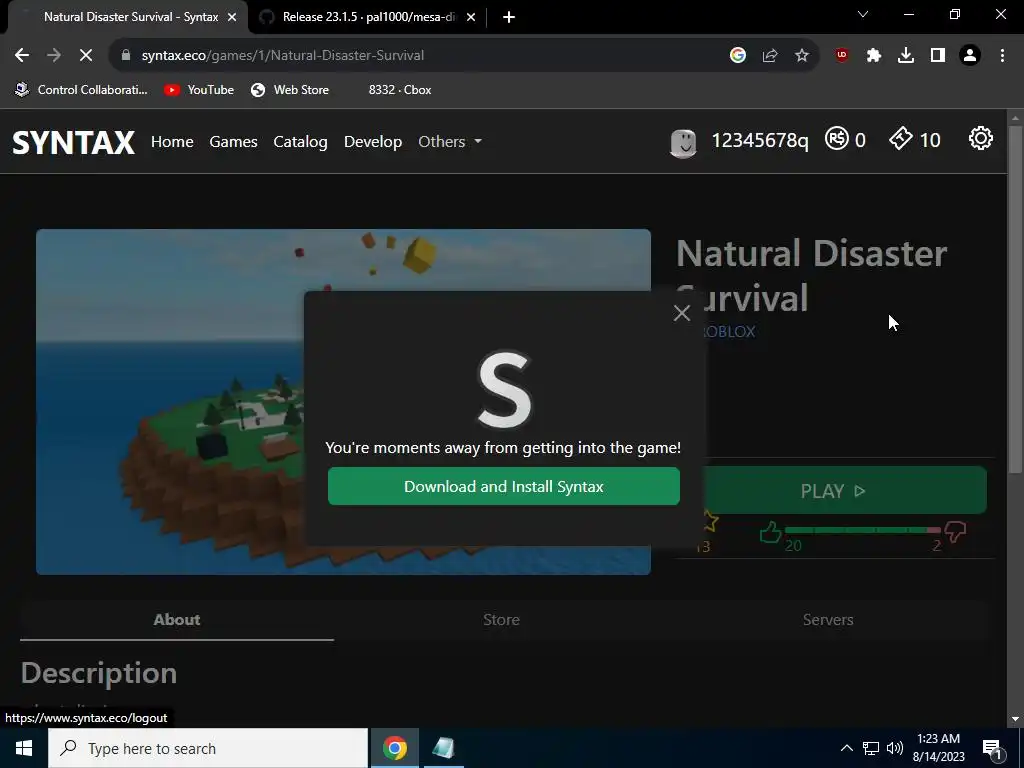The image size is (1024, 768).
Task: Open Control Collaboration bookmark
Action: pos(82,90)
